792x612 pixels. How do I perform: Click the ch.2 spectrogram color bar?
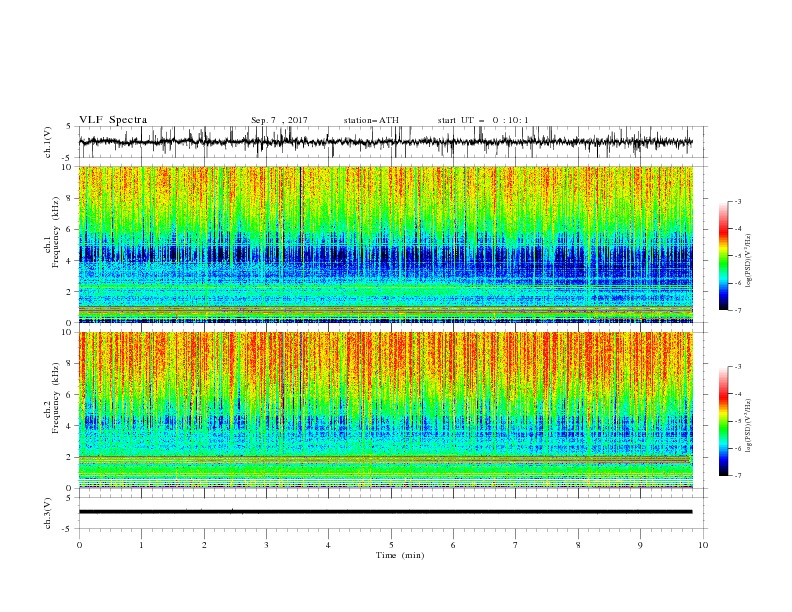click(x=724, y=421)
